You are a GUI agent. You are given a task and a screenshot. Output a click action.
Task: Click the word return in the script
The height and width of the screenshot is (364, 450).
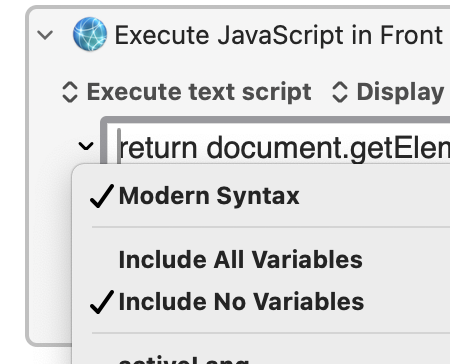pyautogui.click(x=158, y=149)
